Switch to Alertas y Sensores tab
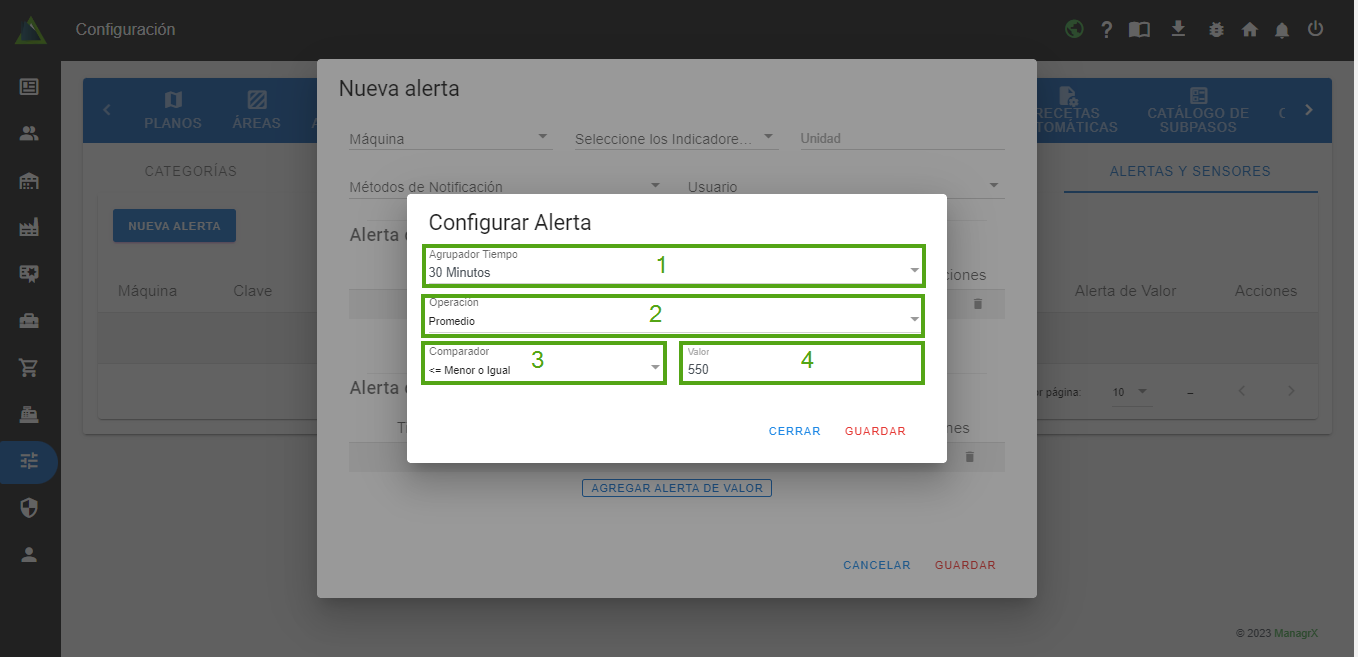 click(x=1189, y=171)
